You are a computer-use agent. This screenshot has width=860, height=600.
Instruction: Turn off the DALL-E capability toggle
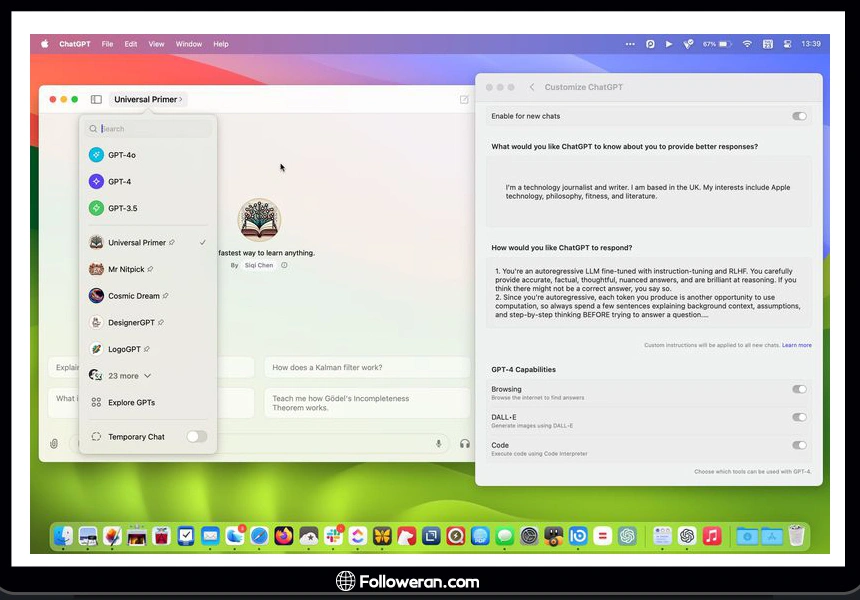tap(799, 418)
